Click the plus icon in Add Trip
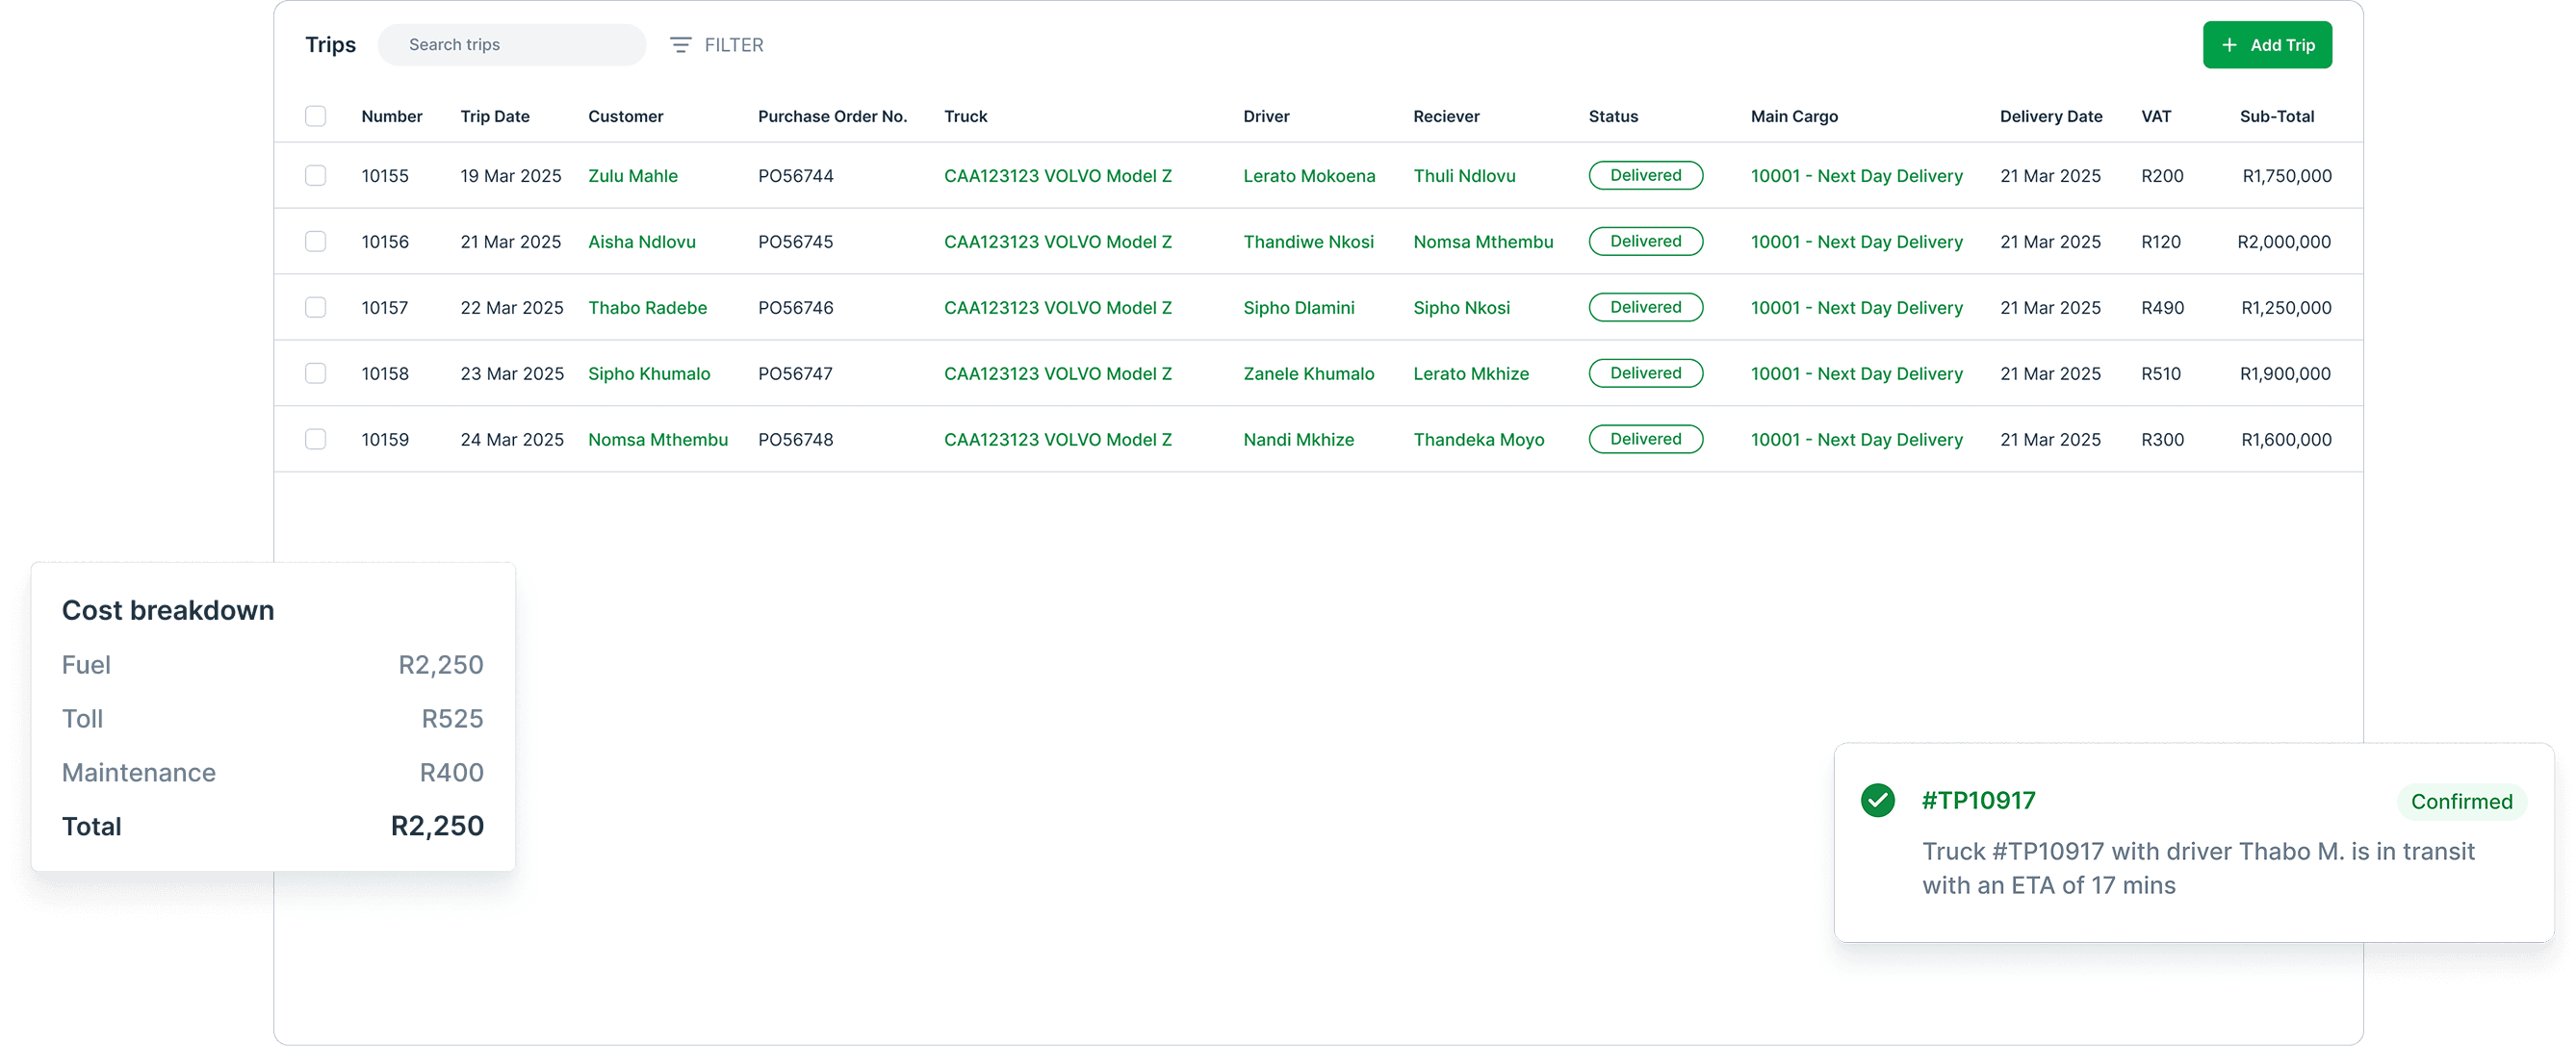Image resolution: width=2576 pixels, height=1047 pixels. (2229, 45)
